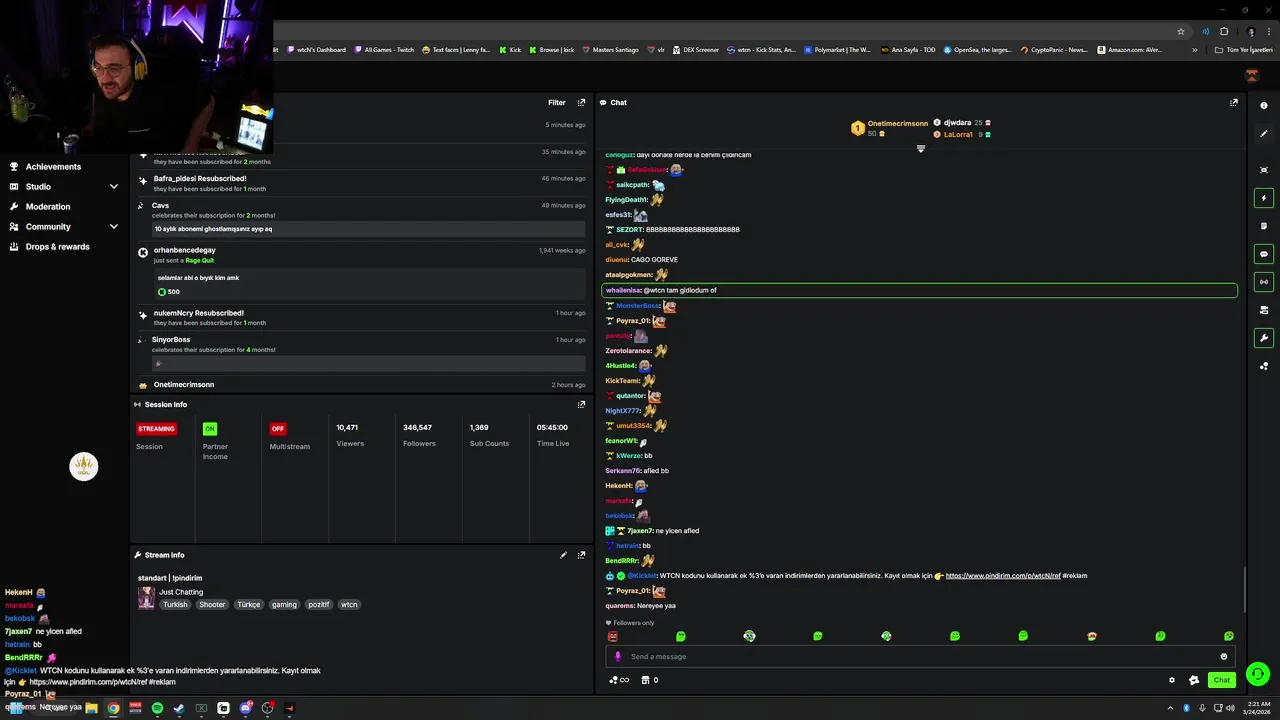This screenshot has height=720, width=1280.
Task: Toggle the chat bubble widget in sidebar
Action: 1264,254
